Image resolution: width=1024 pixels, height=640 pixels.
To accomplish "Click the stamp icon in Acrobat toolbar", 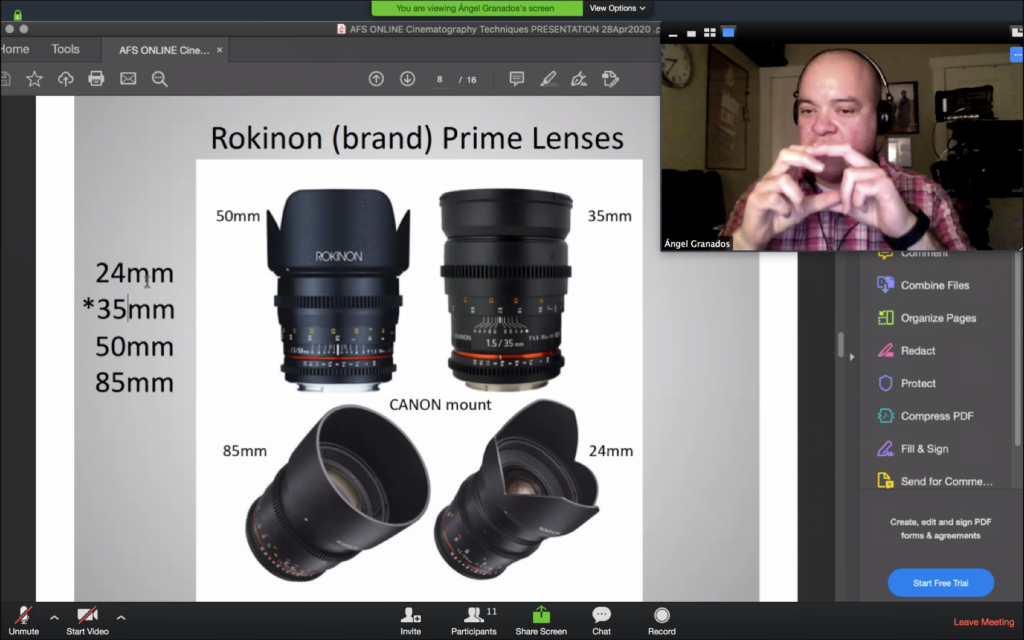I will click(610, 79).
